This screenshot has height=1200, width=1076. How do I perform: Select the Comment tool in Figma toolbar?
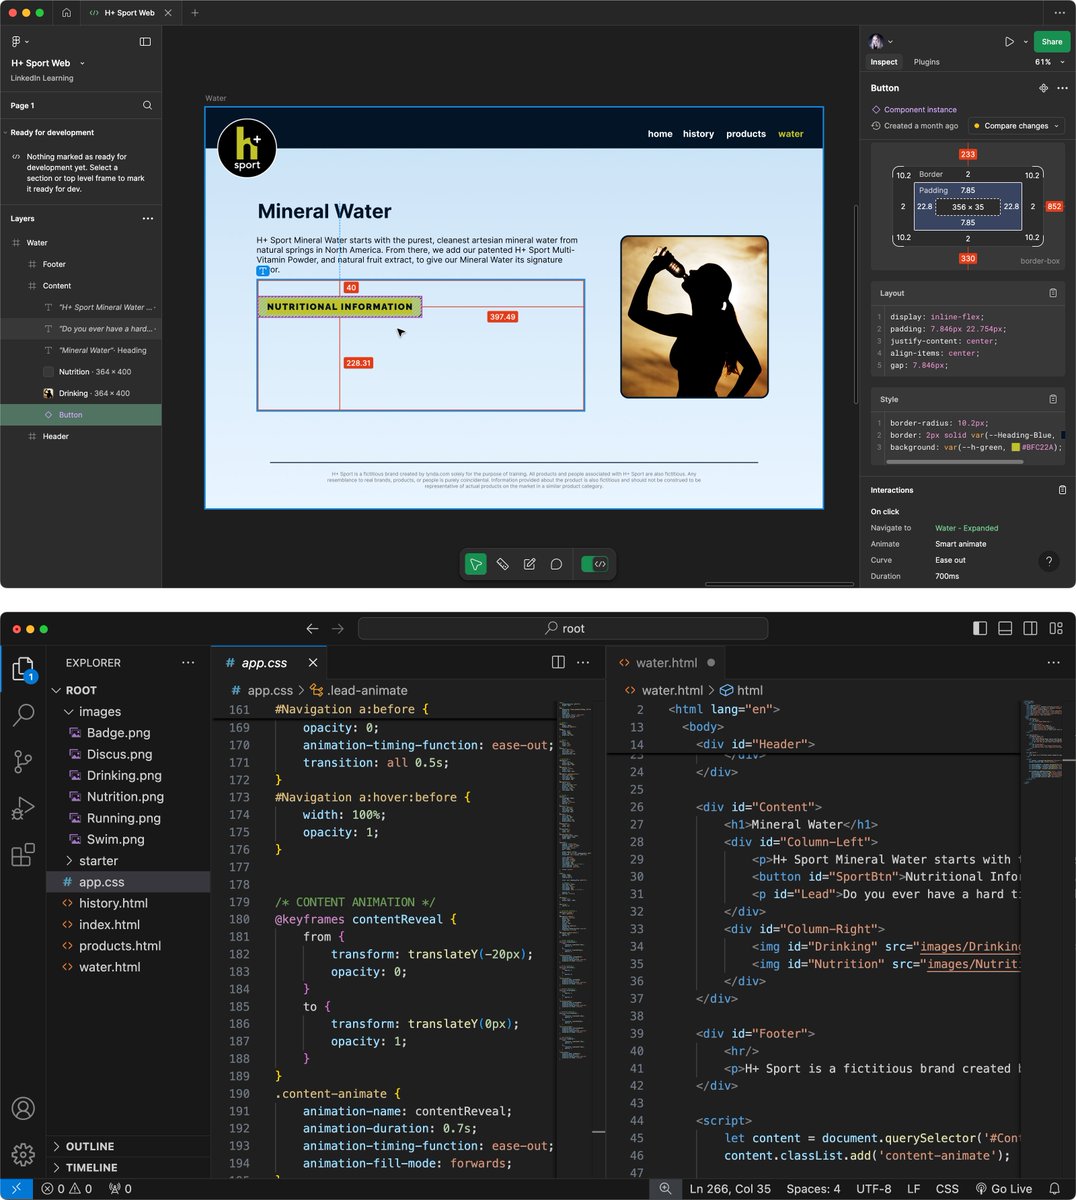pos(556,563)
